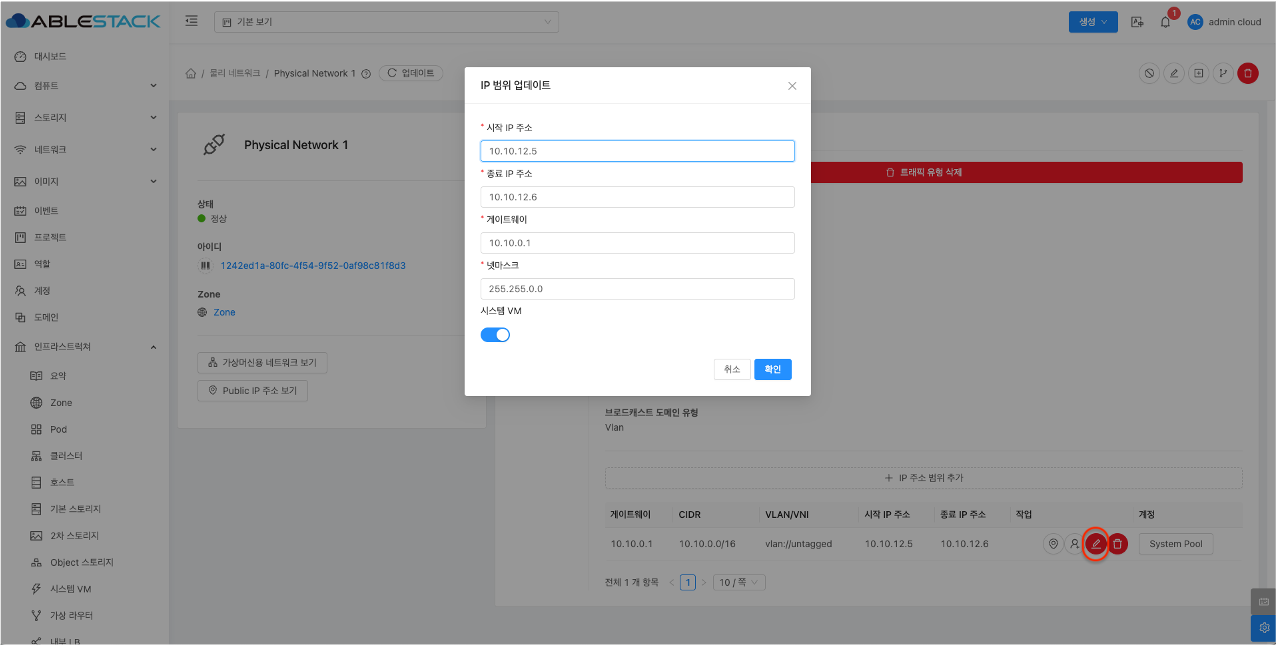Open the 10 / 쪽 page size dropdown
This screenshot has width=1277, height=645.
739,582
